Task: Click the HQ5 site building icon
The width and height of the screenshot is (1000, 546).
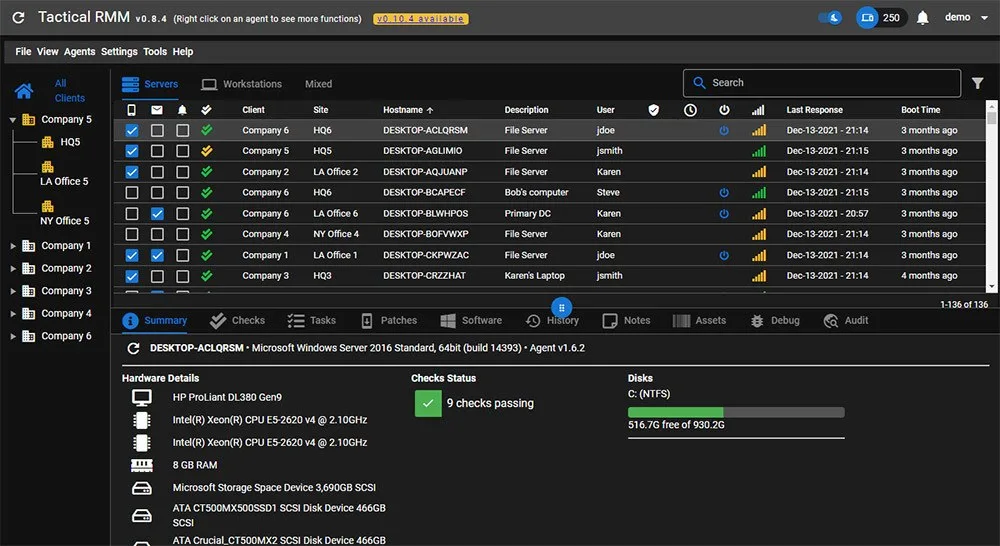Action: click(x=47, y=142)
